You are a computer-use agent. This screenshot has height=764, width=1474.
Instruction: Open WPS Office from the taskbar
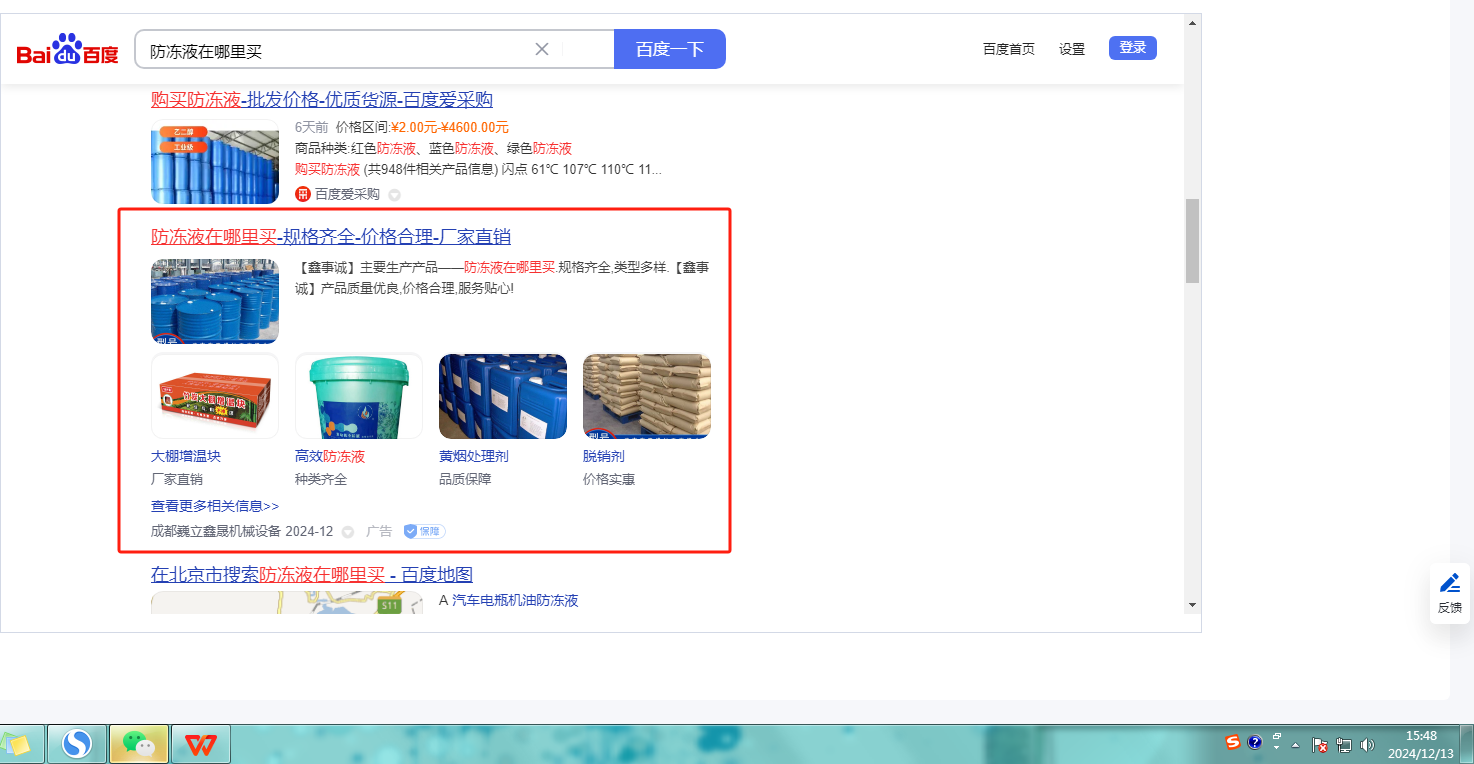click(x=201, y=743)
